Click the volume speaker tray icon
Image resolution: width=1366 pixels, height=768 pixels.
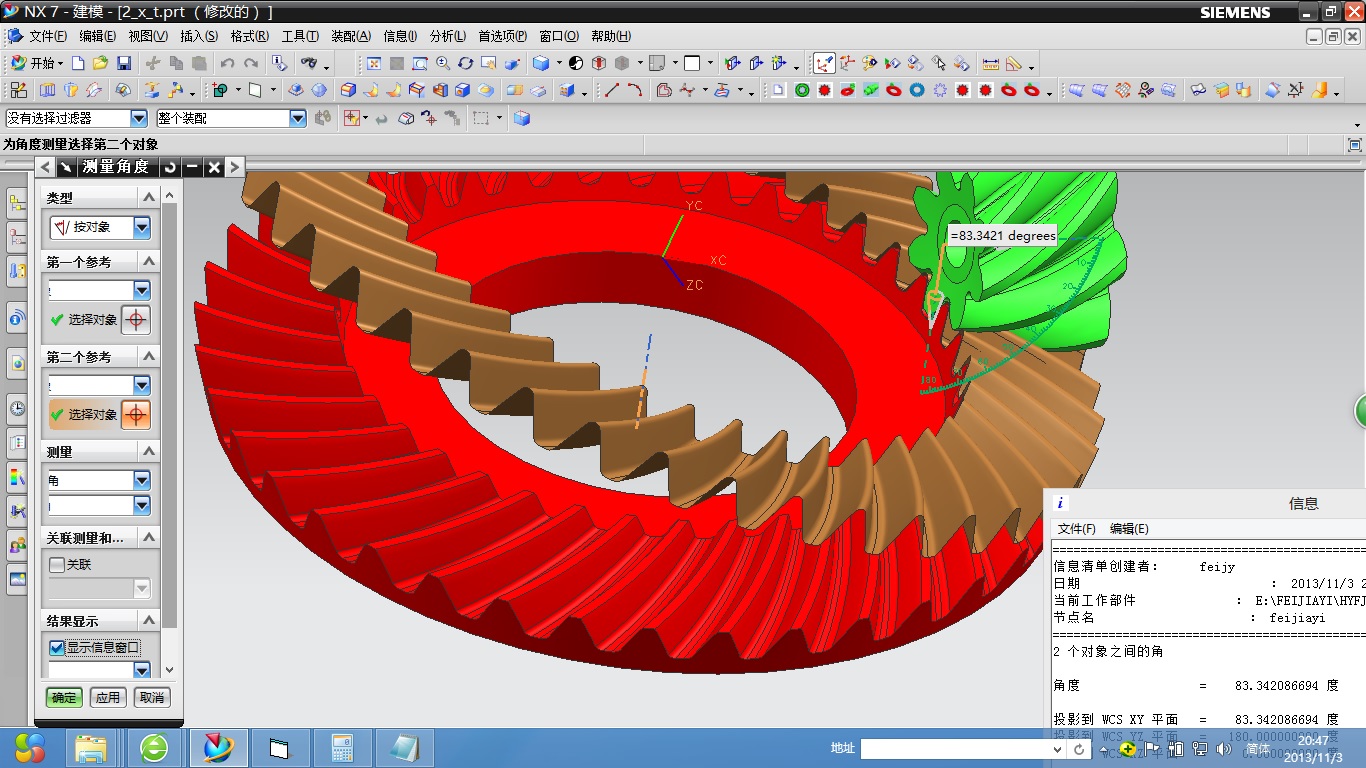(x=1223, y=748)
